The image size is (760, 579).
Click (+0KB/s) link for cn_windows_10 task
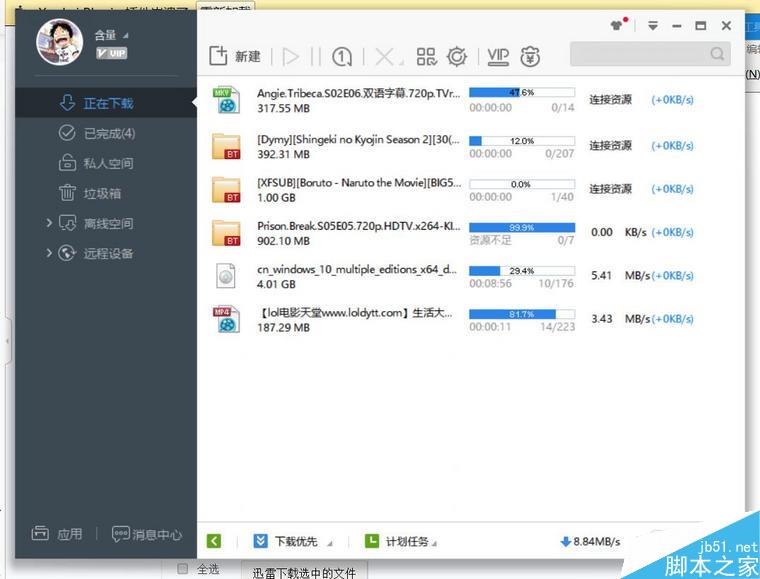[672, 275]
